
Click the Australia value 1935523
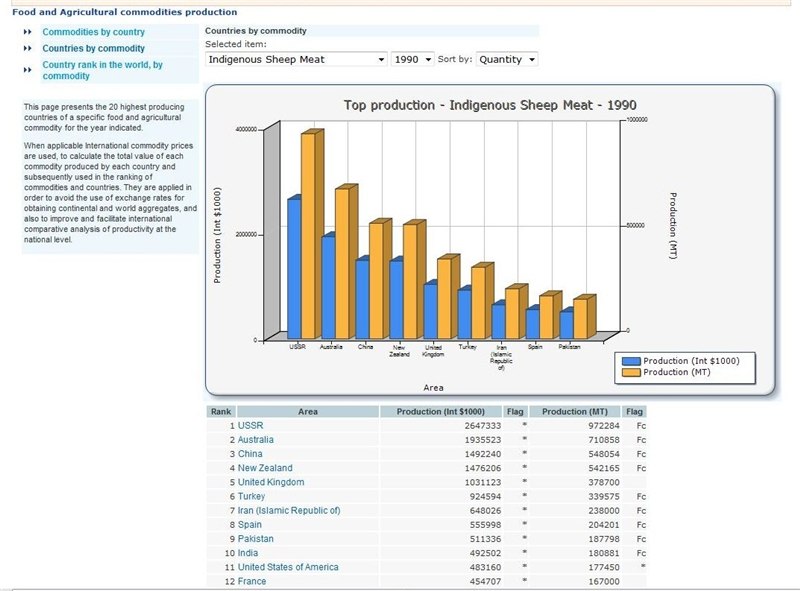point(483,440)
